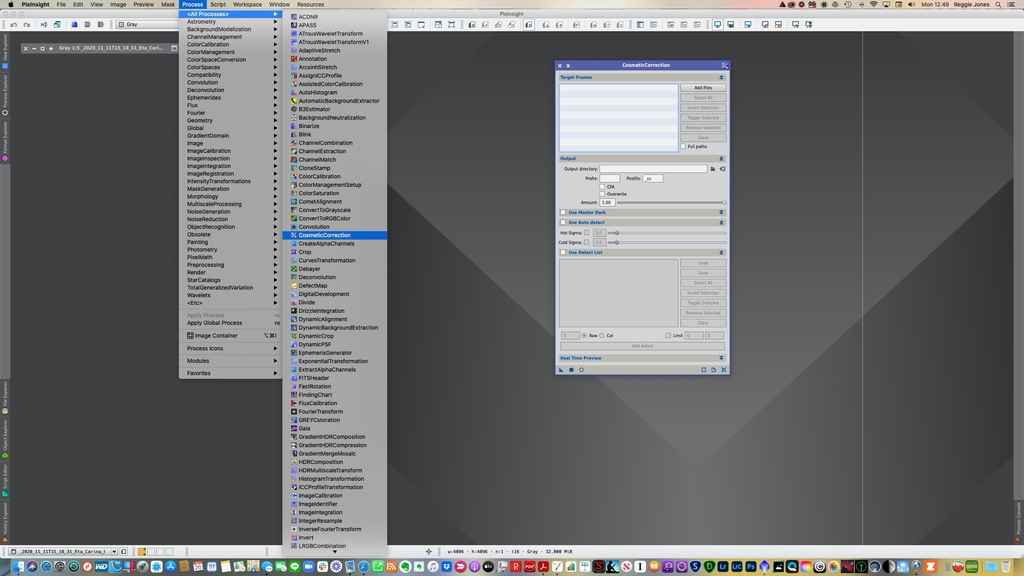
Task: Click the undo arrow in the toolbar
Action: (x=14, y=25)
